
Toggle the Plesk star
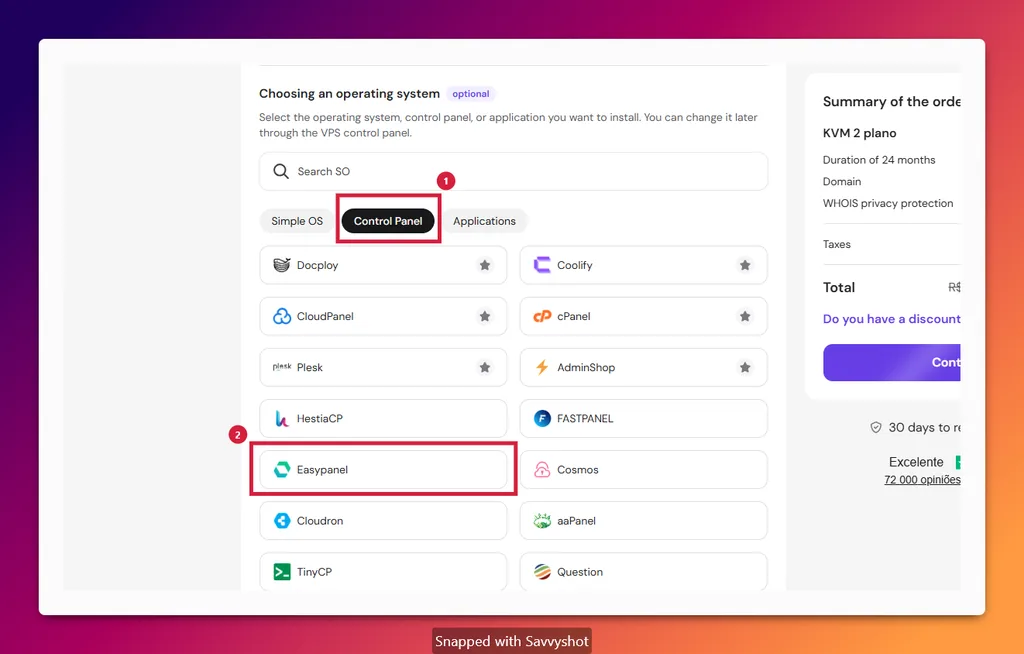pos(485,367)
